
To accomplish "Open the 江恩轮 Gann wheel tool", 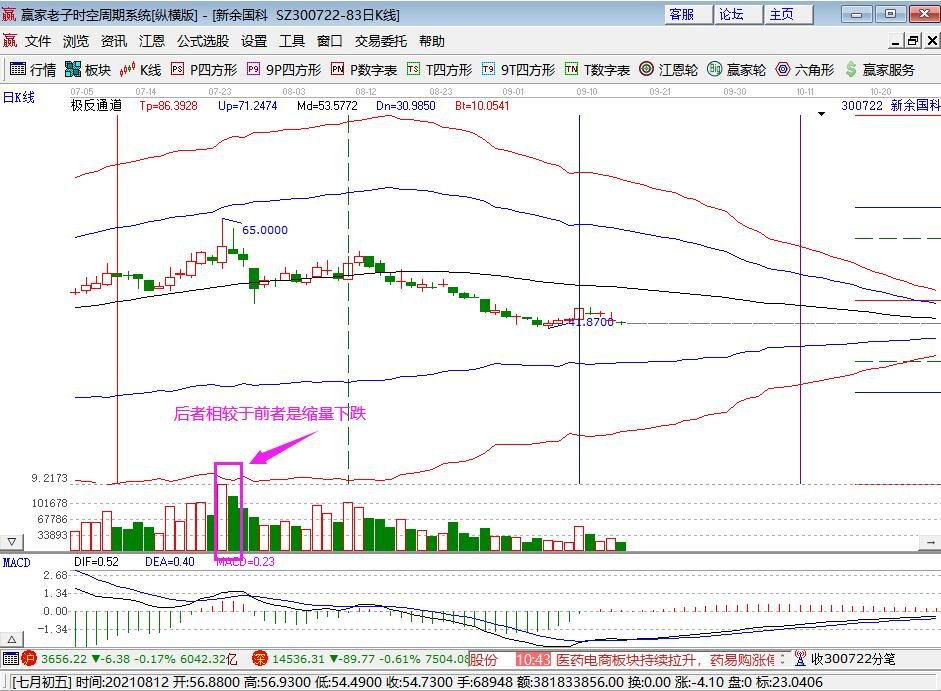I will pos(668,70).
